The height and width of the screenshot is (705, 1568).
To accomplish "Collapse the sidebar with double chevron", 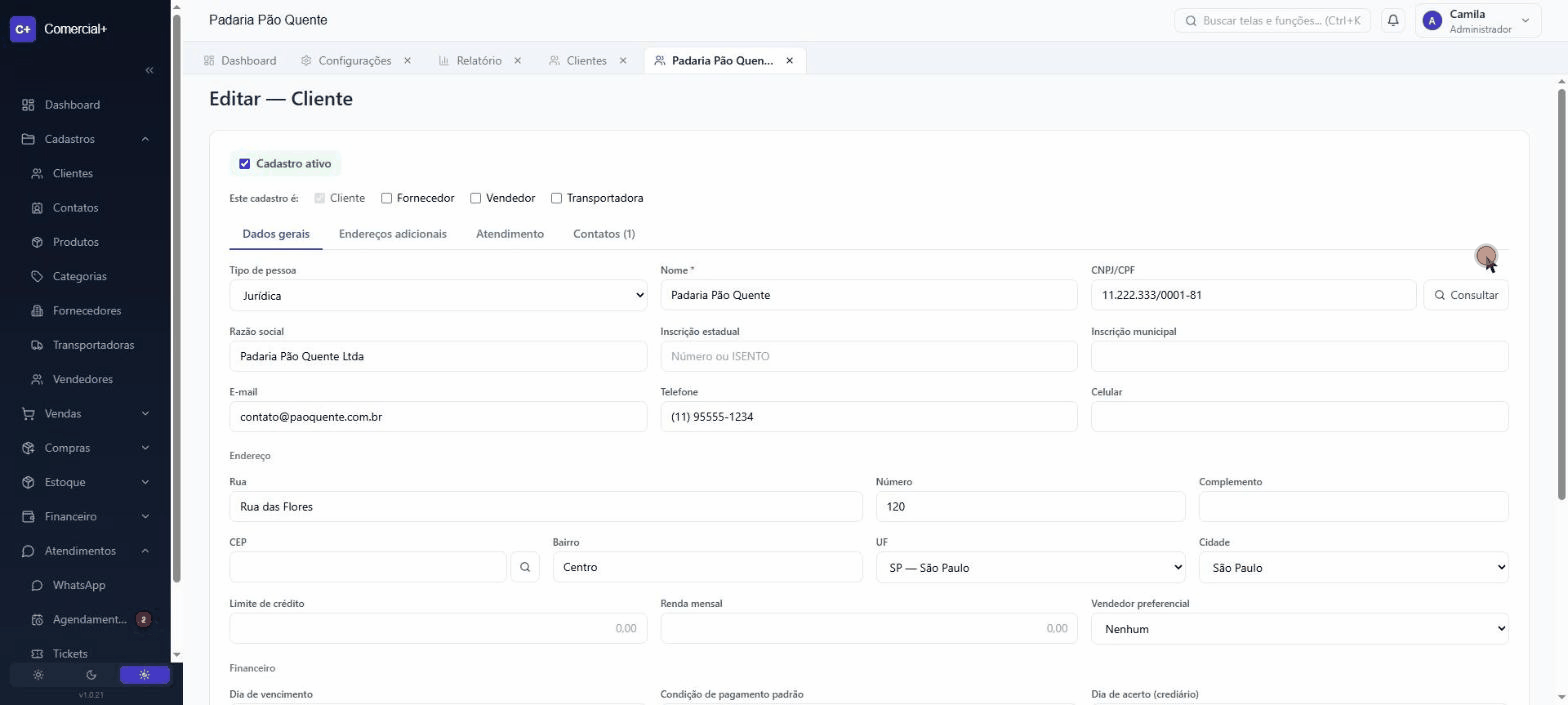I will pos(149,70).
